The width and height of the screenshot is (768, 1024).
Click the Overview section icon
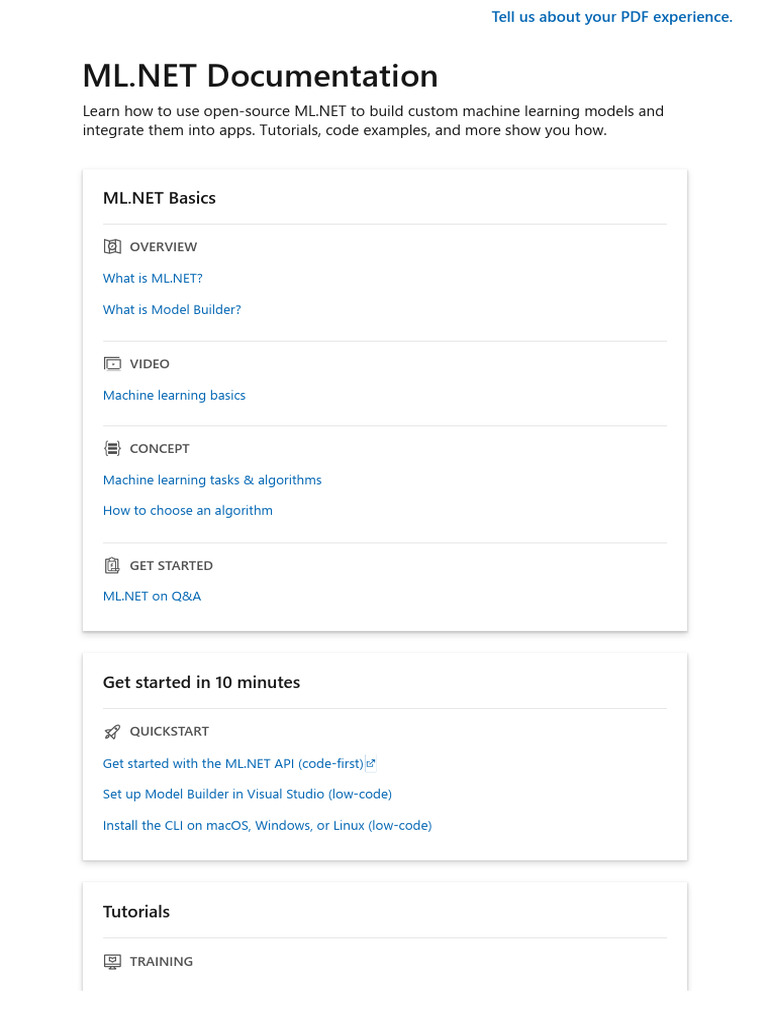112,247
